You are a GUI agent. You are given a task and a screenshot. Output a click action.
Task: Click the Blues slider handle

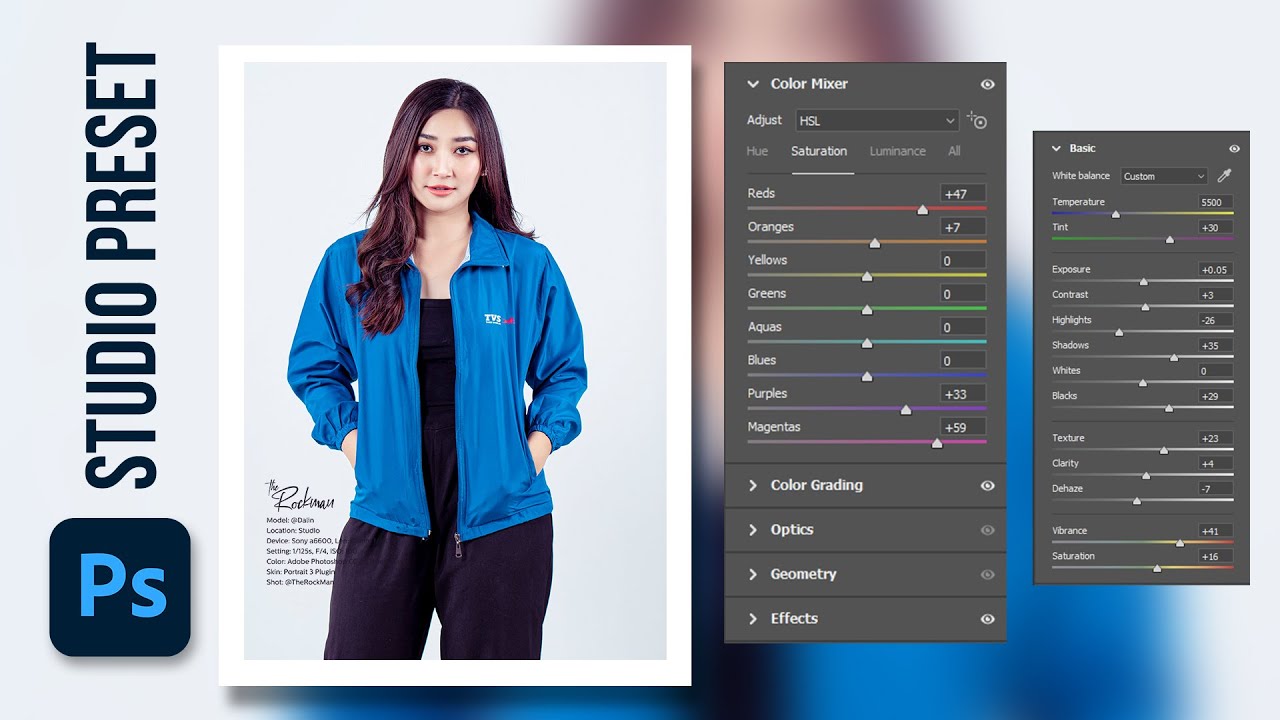coord(867,376)
